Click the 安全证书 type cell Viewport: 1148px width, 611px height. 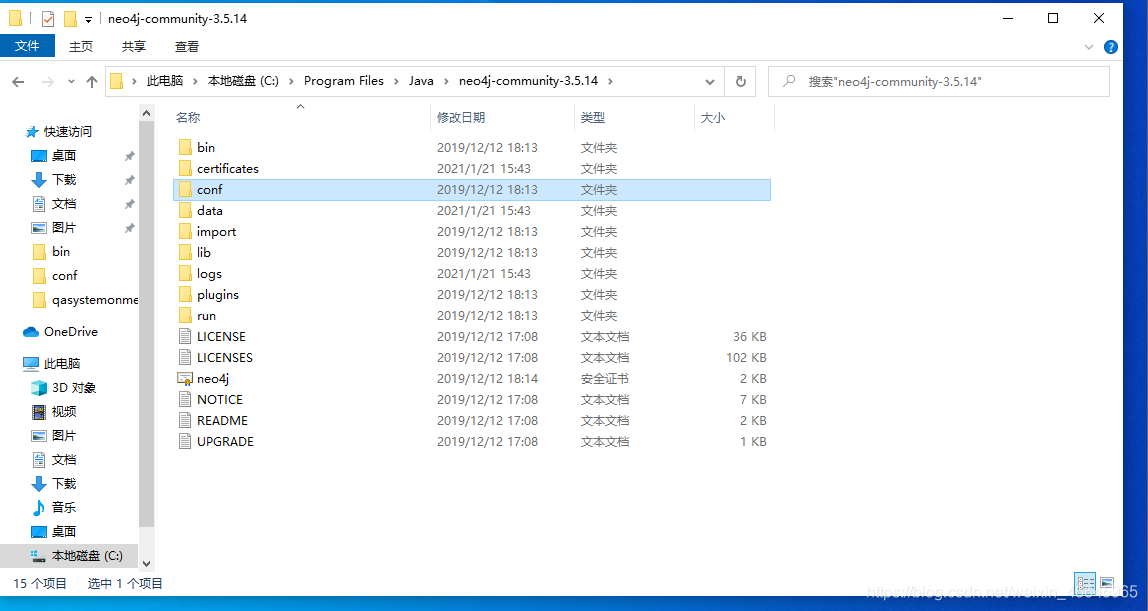point(605,379)
